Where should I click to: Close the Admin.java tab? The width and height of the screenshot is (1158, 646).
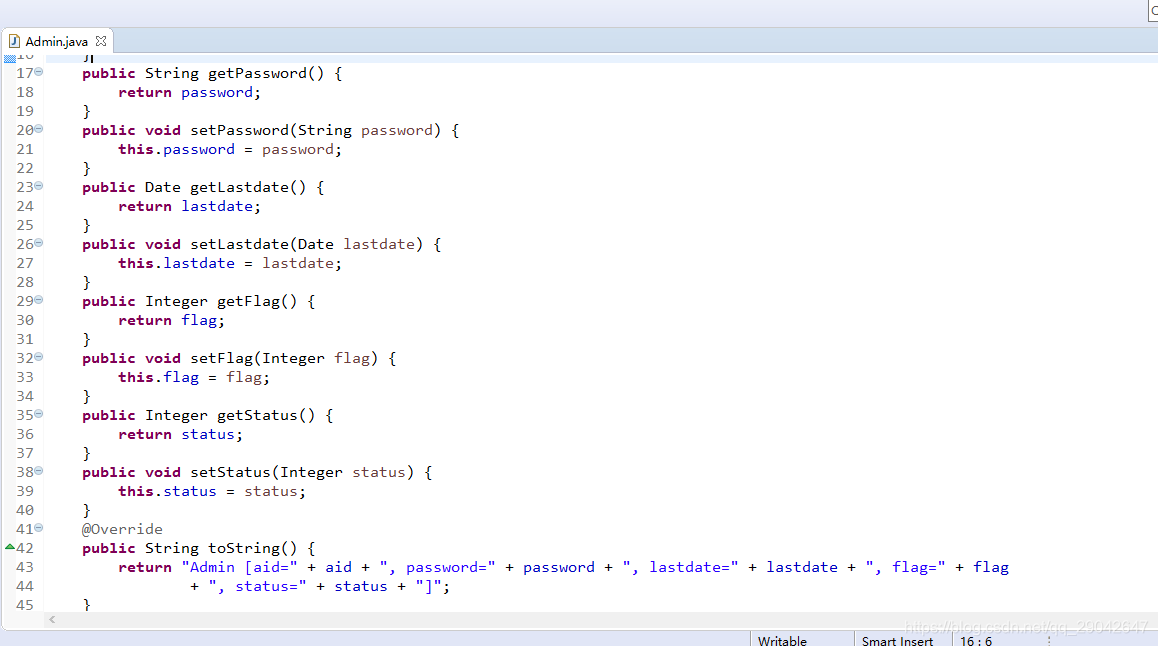101,41
